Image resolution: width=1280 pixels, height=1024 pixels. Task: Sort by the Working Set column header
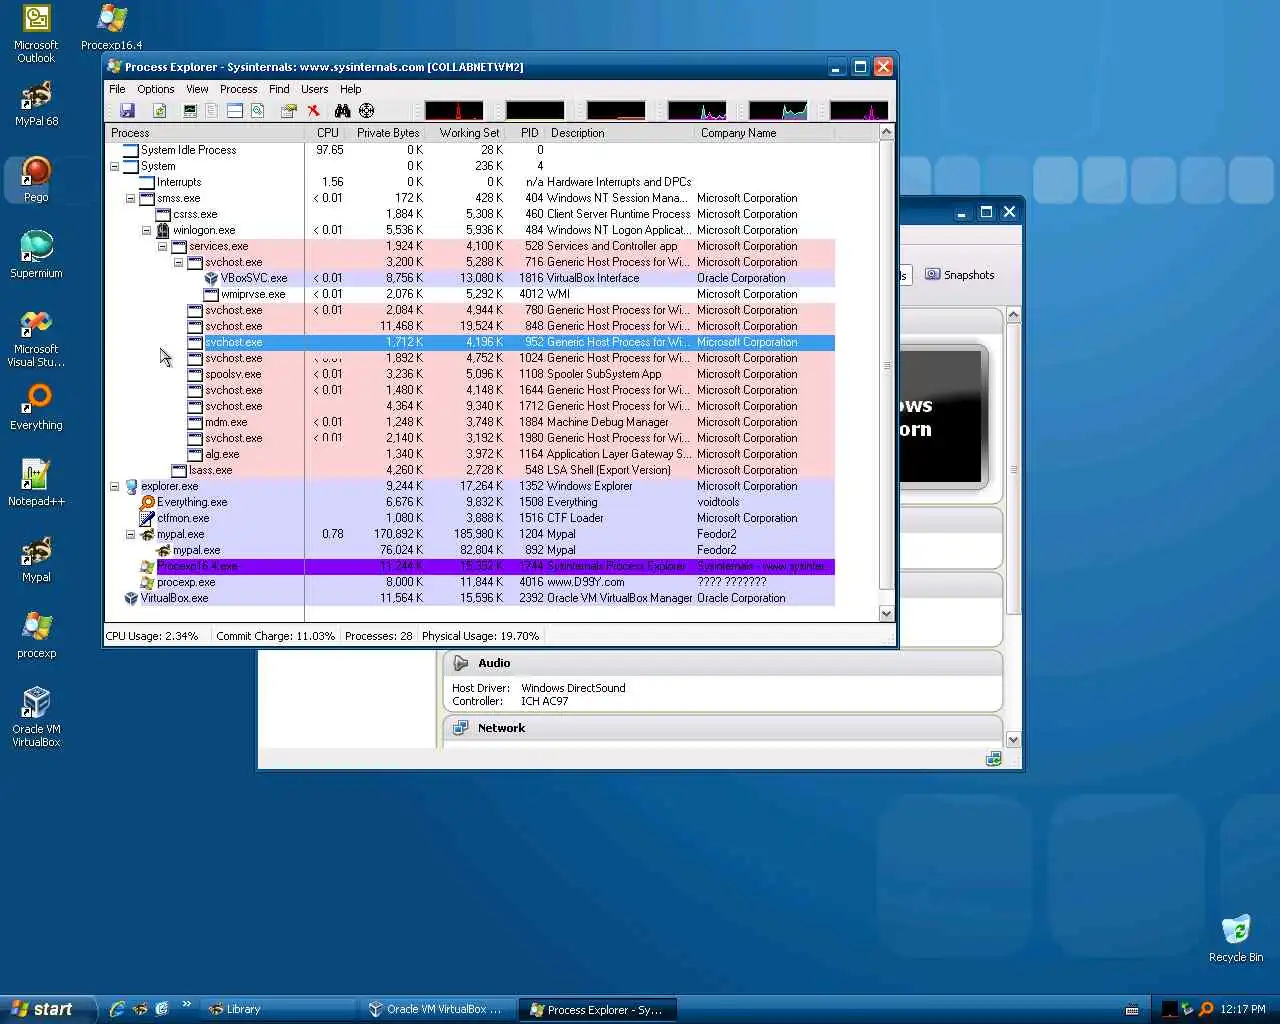click(x=466, y=133)
